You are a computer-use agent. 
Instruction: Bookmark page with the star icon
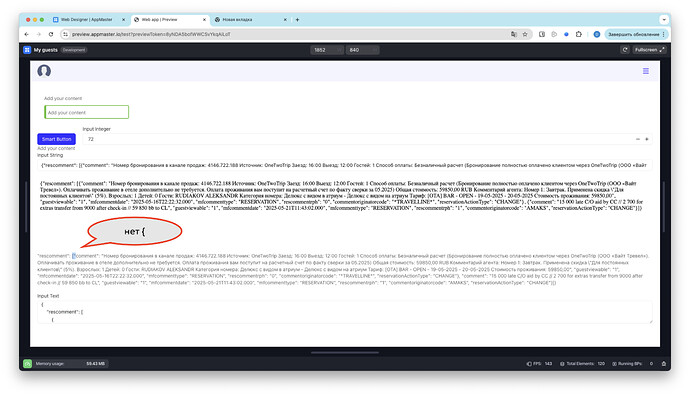(525, 34)
